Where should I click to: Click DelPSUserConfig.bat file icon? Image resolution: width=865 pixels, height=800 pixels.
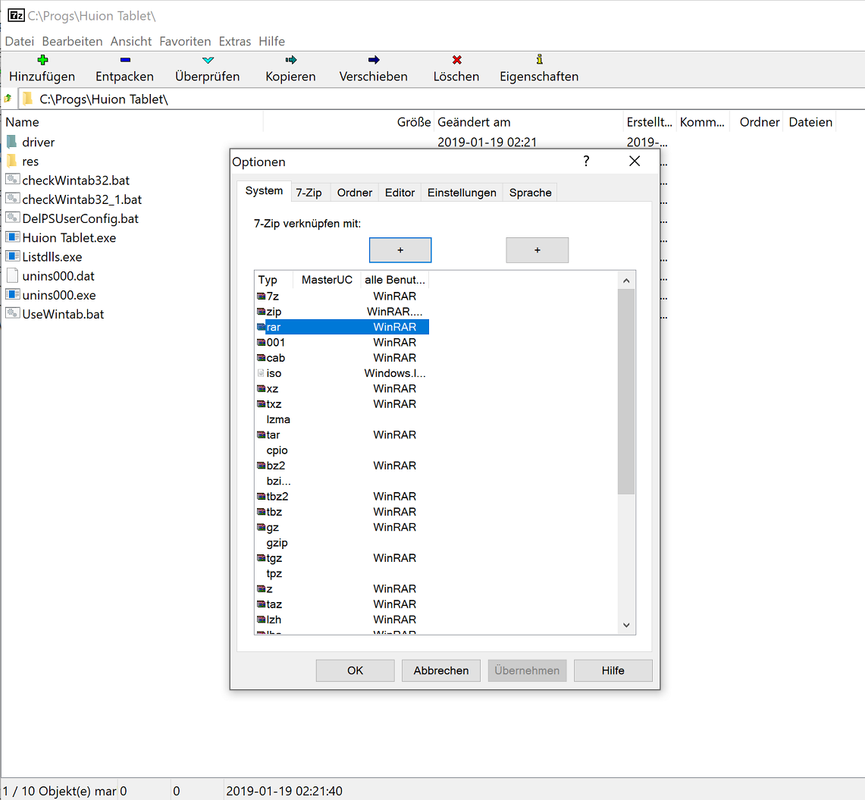tap(13, 218)
